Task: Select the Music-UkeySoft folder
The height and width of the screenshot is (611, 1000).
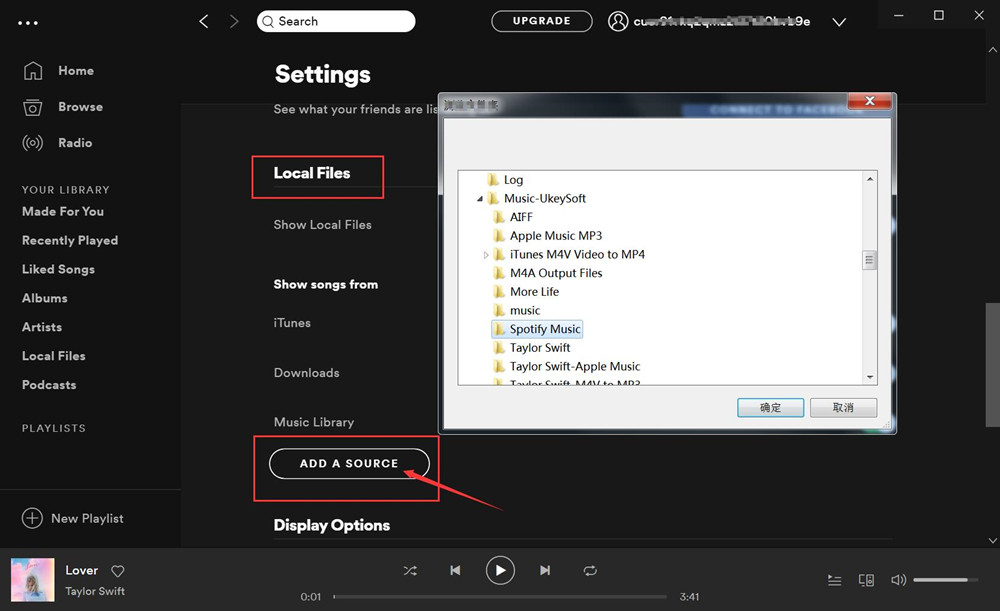Action: 545,198
